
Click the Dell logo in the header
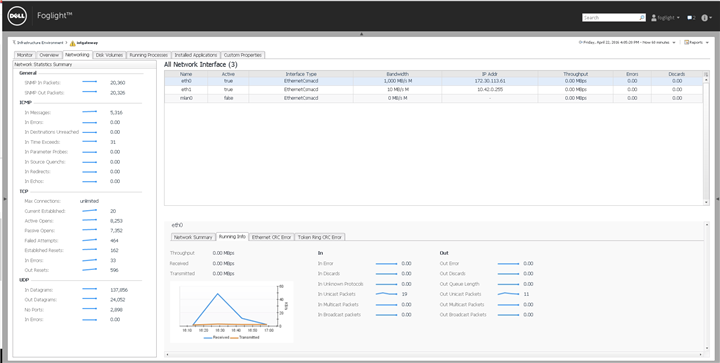coord(18,17)
